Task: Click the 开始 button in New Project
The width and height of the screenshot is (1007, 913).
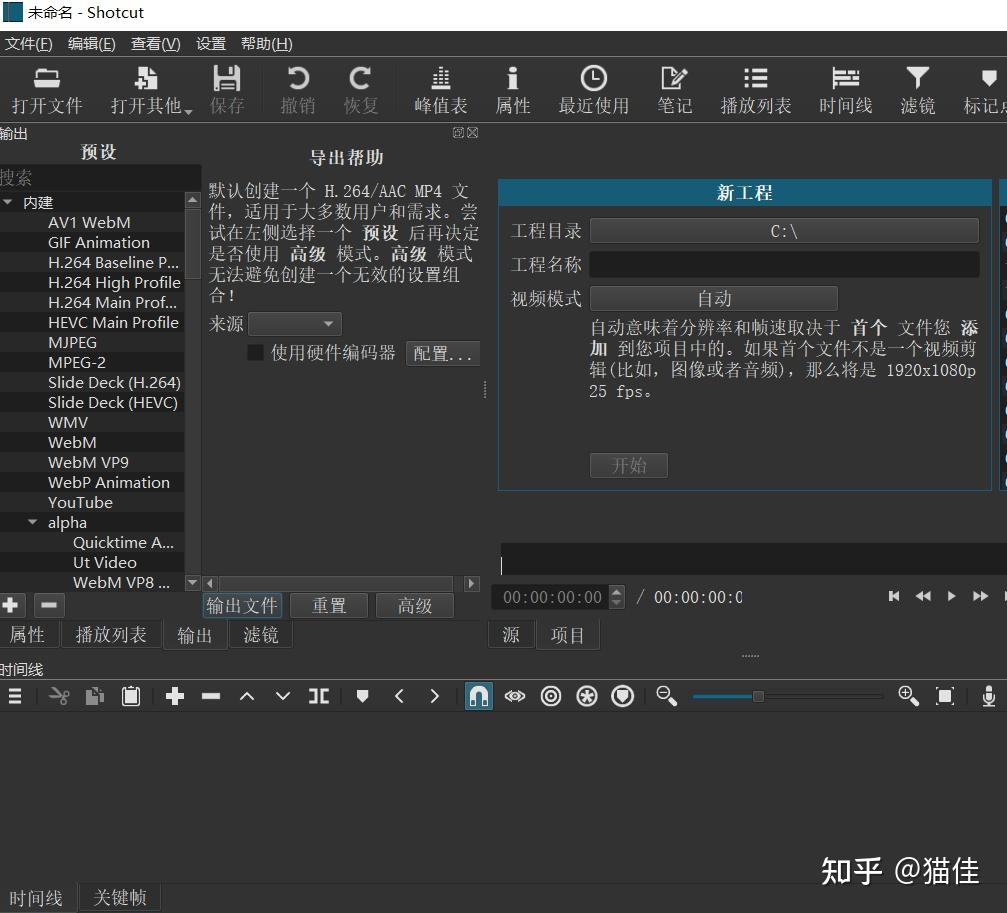Action: pyautogui.click(x=628, y=465)
